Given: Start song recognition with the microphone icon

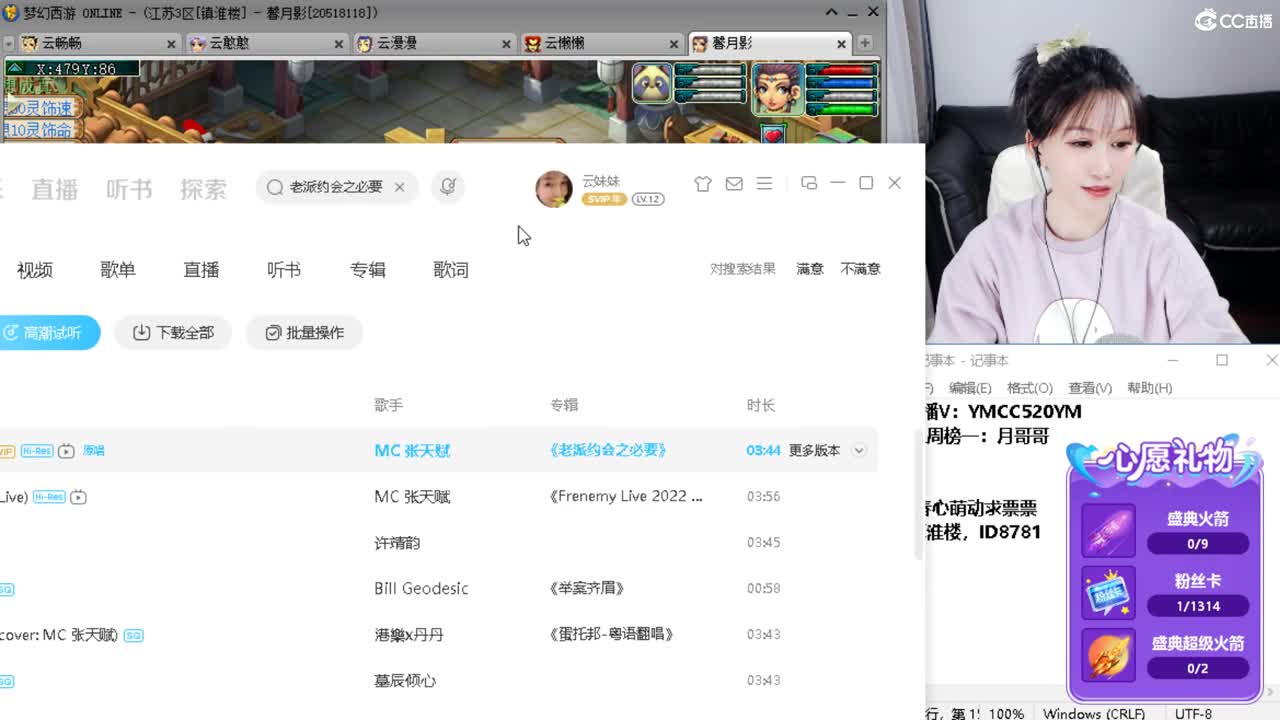Looking at the screenshot, I should (x=448, y=186).
